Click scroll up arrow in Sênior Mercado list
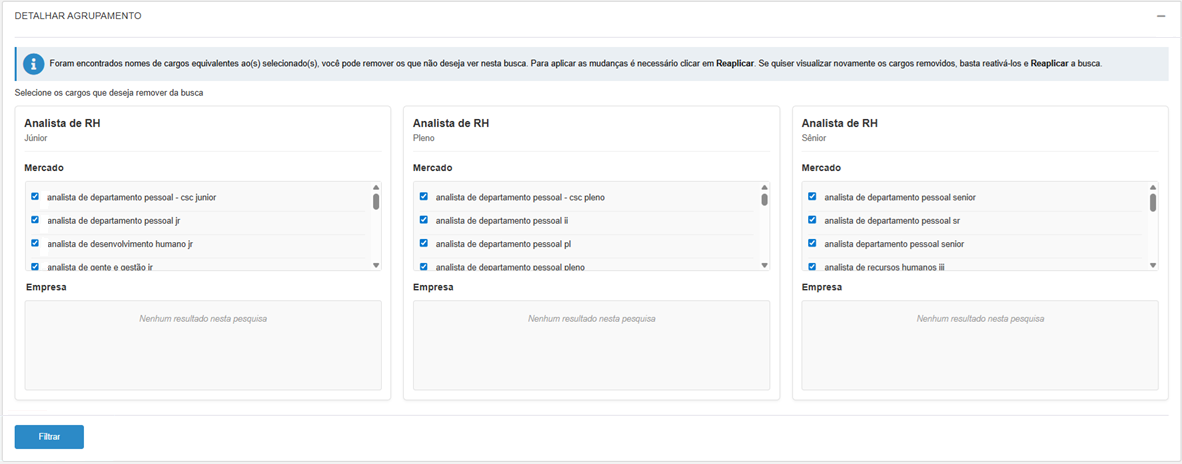The image size is (1182, 464). pos(1153,188)
